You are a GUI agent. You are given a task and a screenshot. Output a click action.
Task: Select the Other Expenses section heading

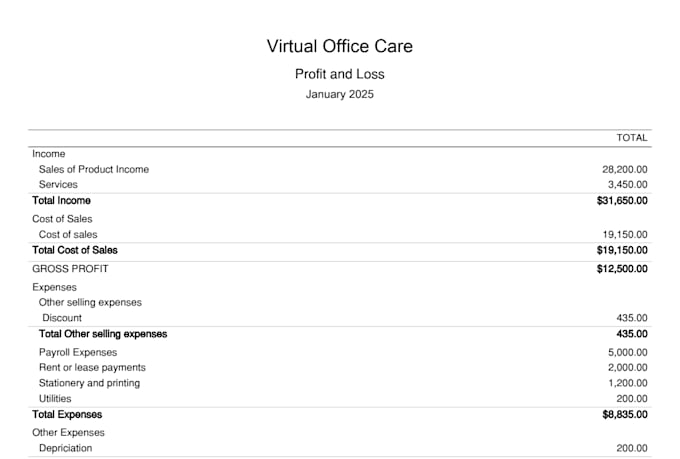pos(68,433)
